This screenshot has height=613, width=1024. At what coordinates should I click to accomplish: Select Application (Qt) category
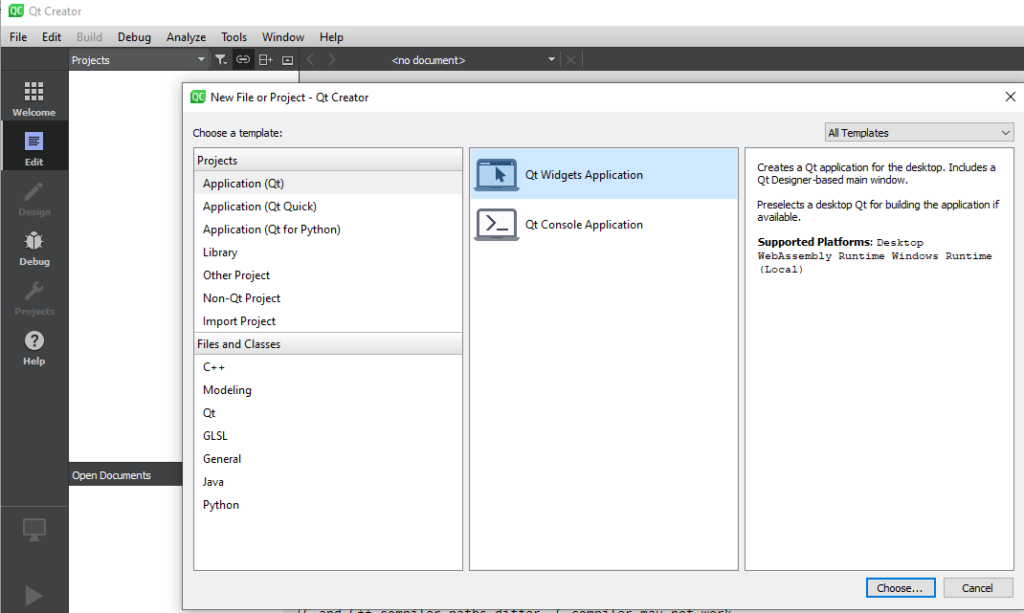click(328, 183)
